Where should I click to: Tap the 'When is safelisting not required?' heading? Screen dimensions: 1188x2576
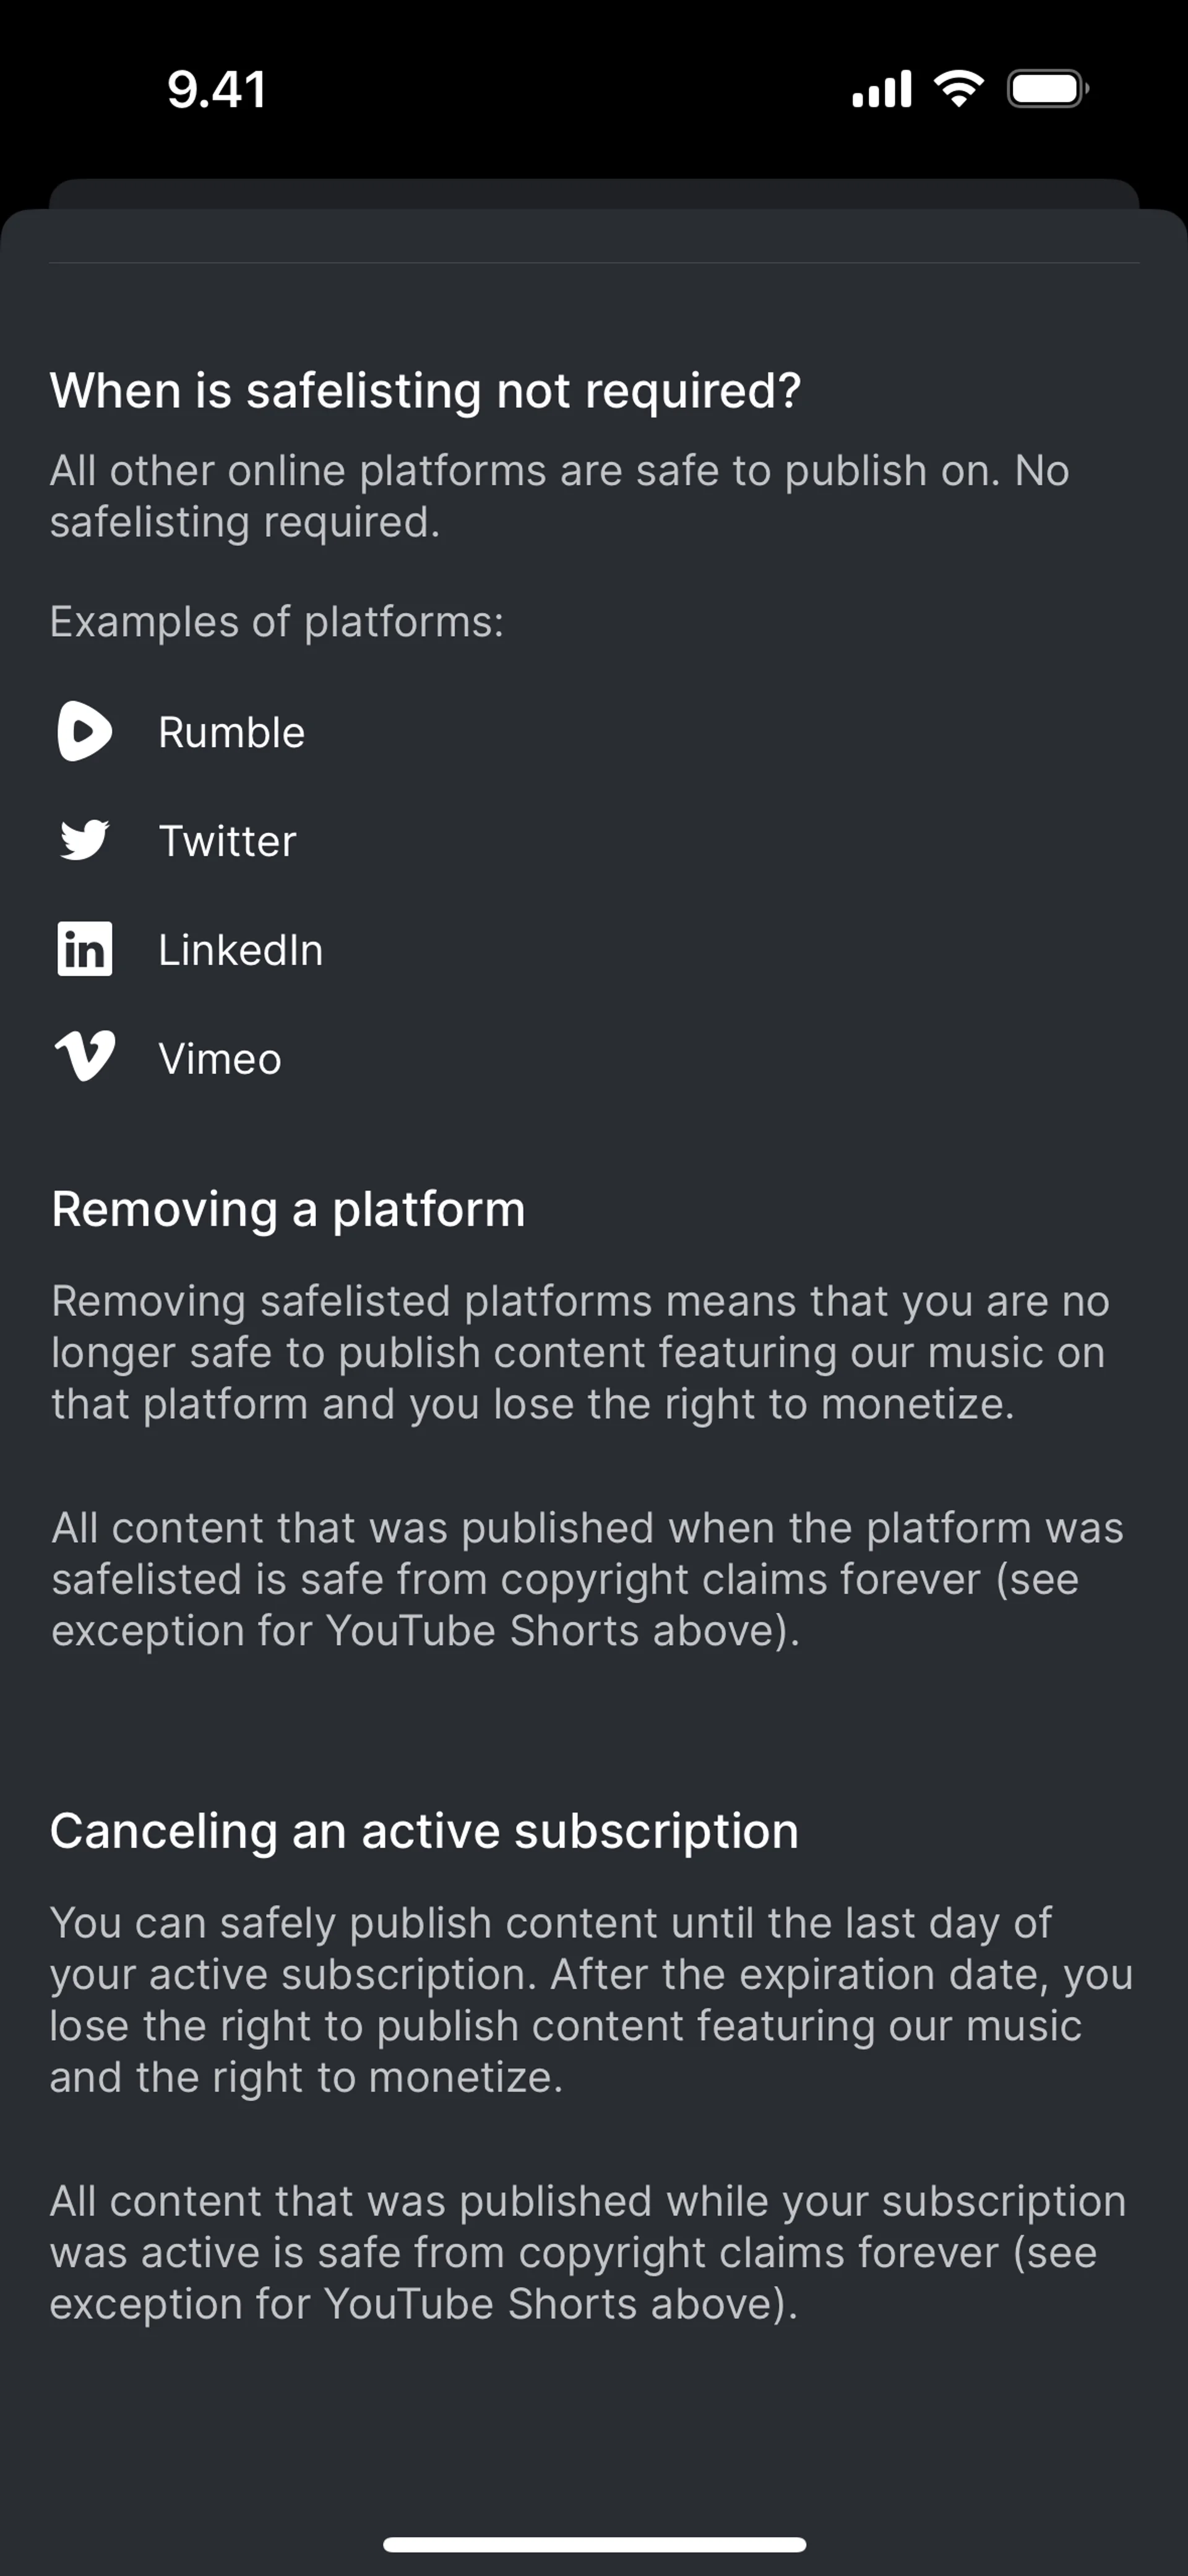[x=425, y=390]
